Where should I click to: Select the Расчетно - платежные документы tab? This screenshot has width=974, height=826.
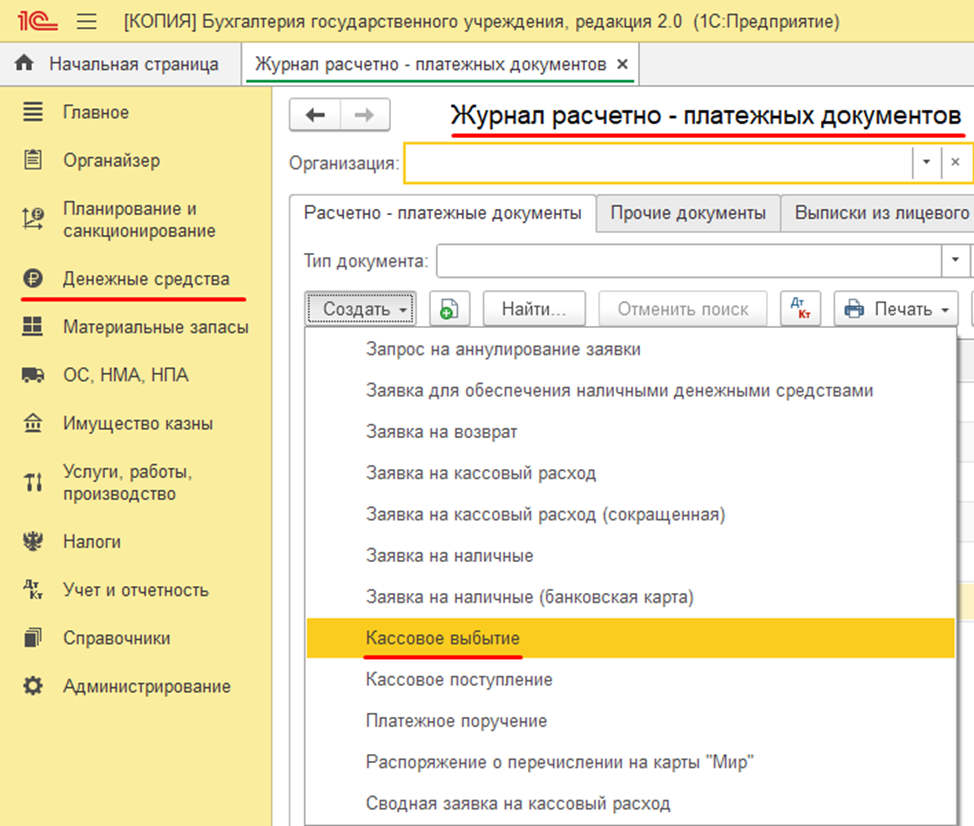click(x=442, y=213)
